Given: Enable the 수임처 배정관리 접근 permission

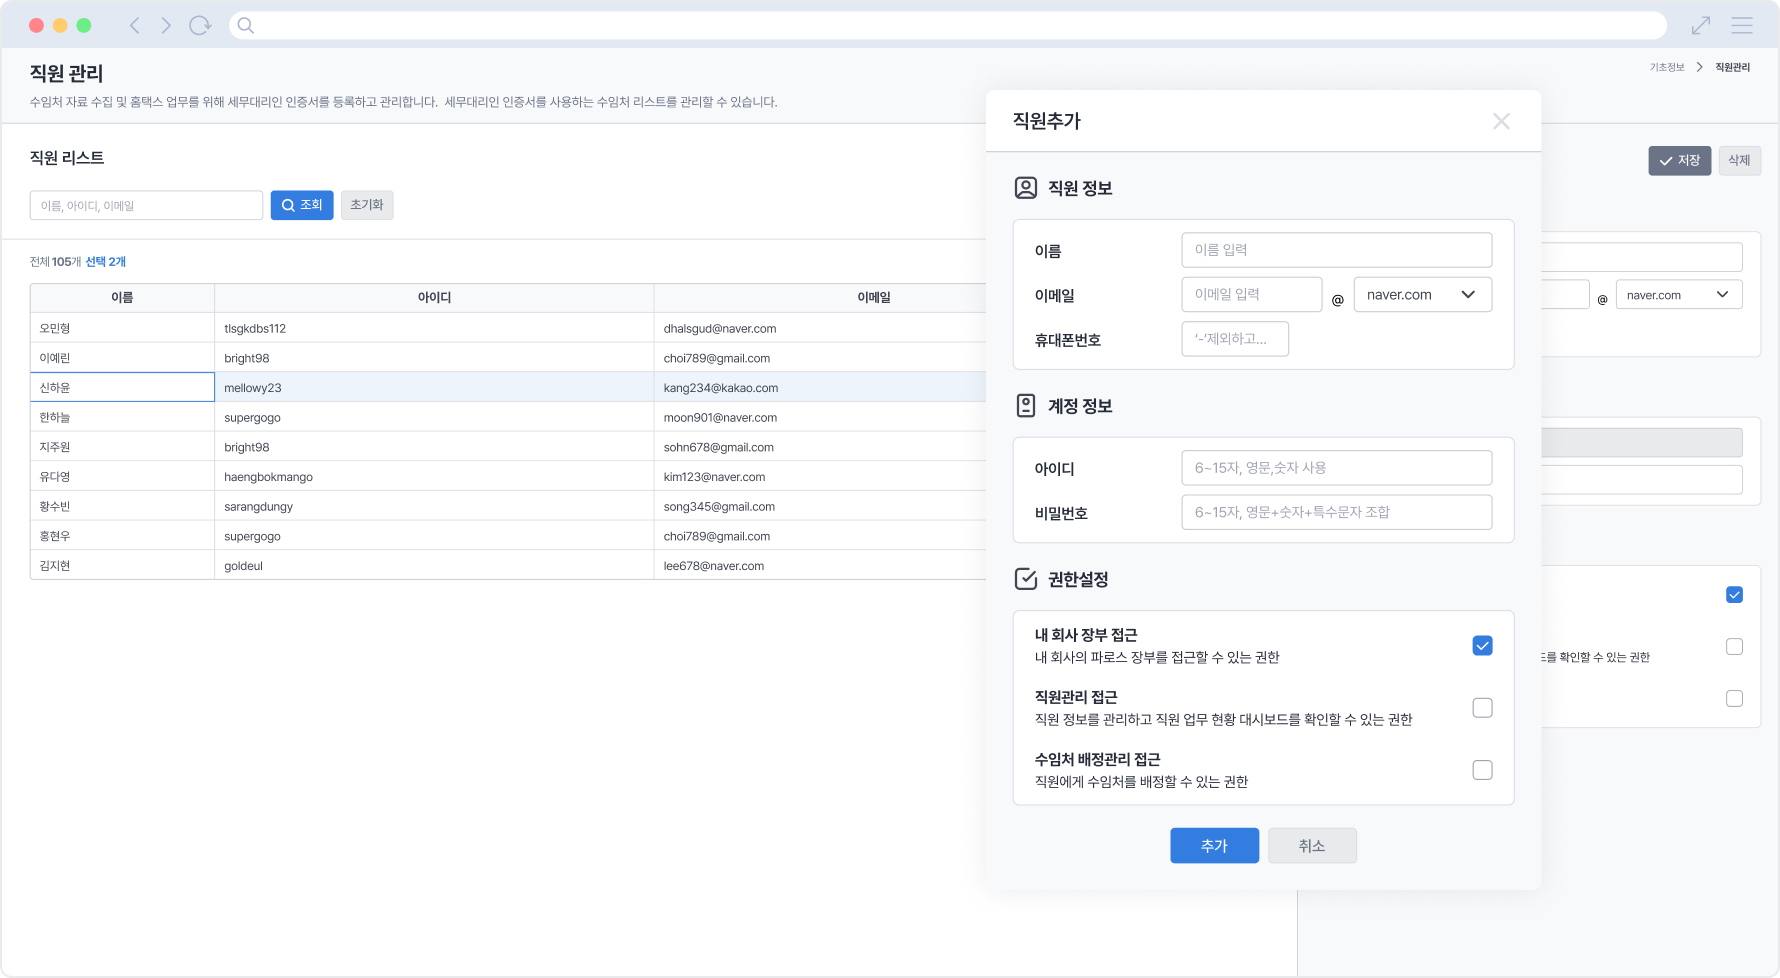Looking at the screenshot, I should (x=1482, y=769).
